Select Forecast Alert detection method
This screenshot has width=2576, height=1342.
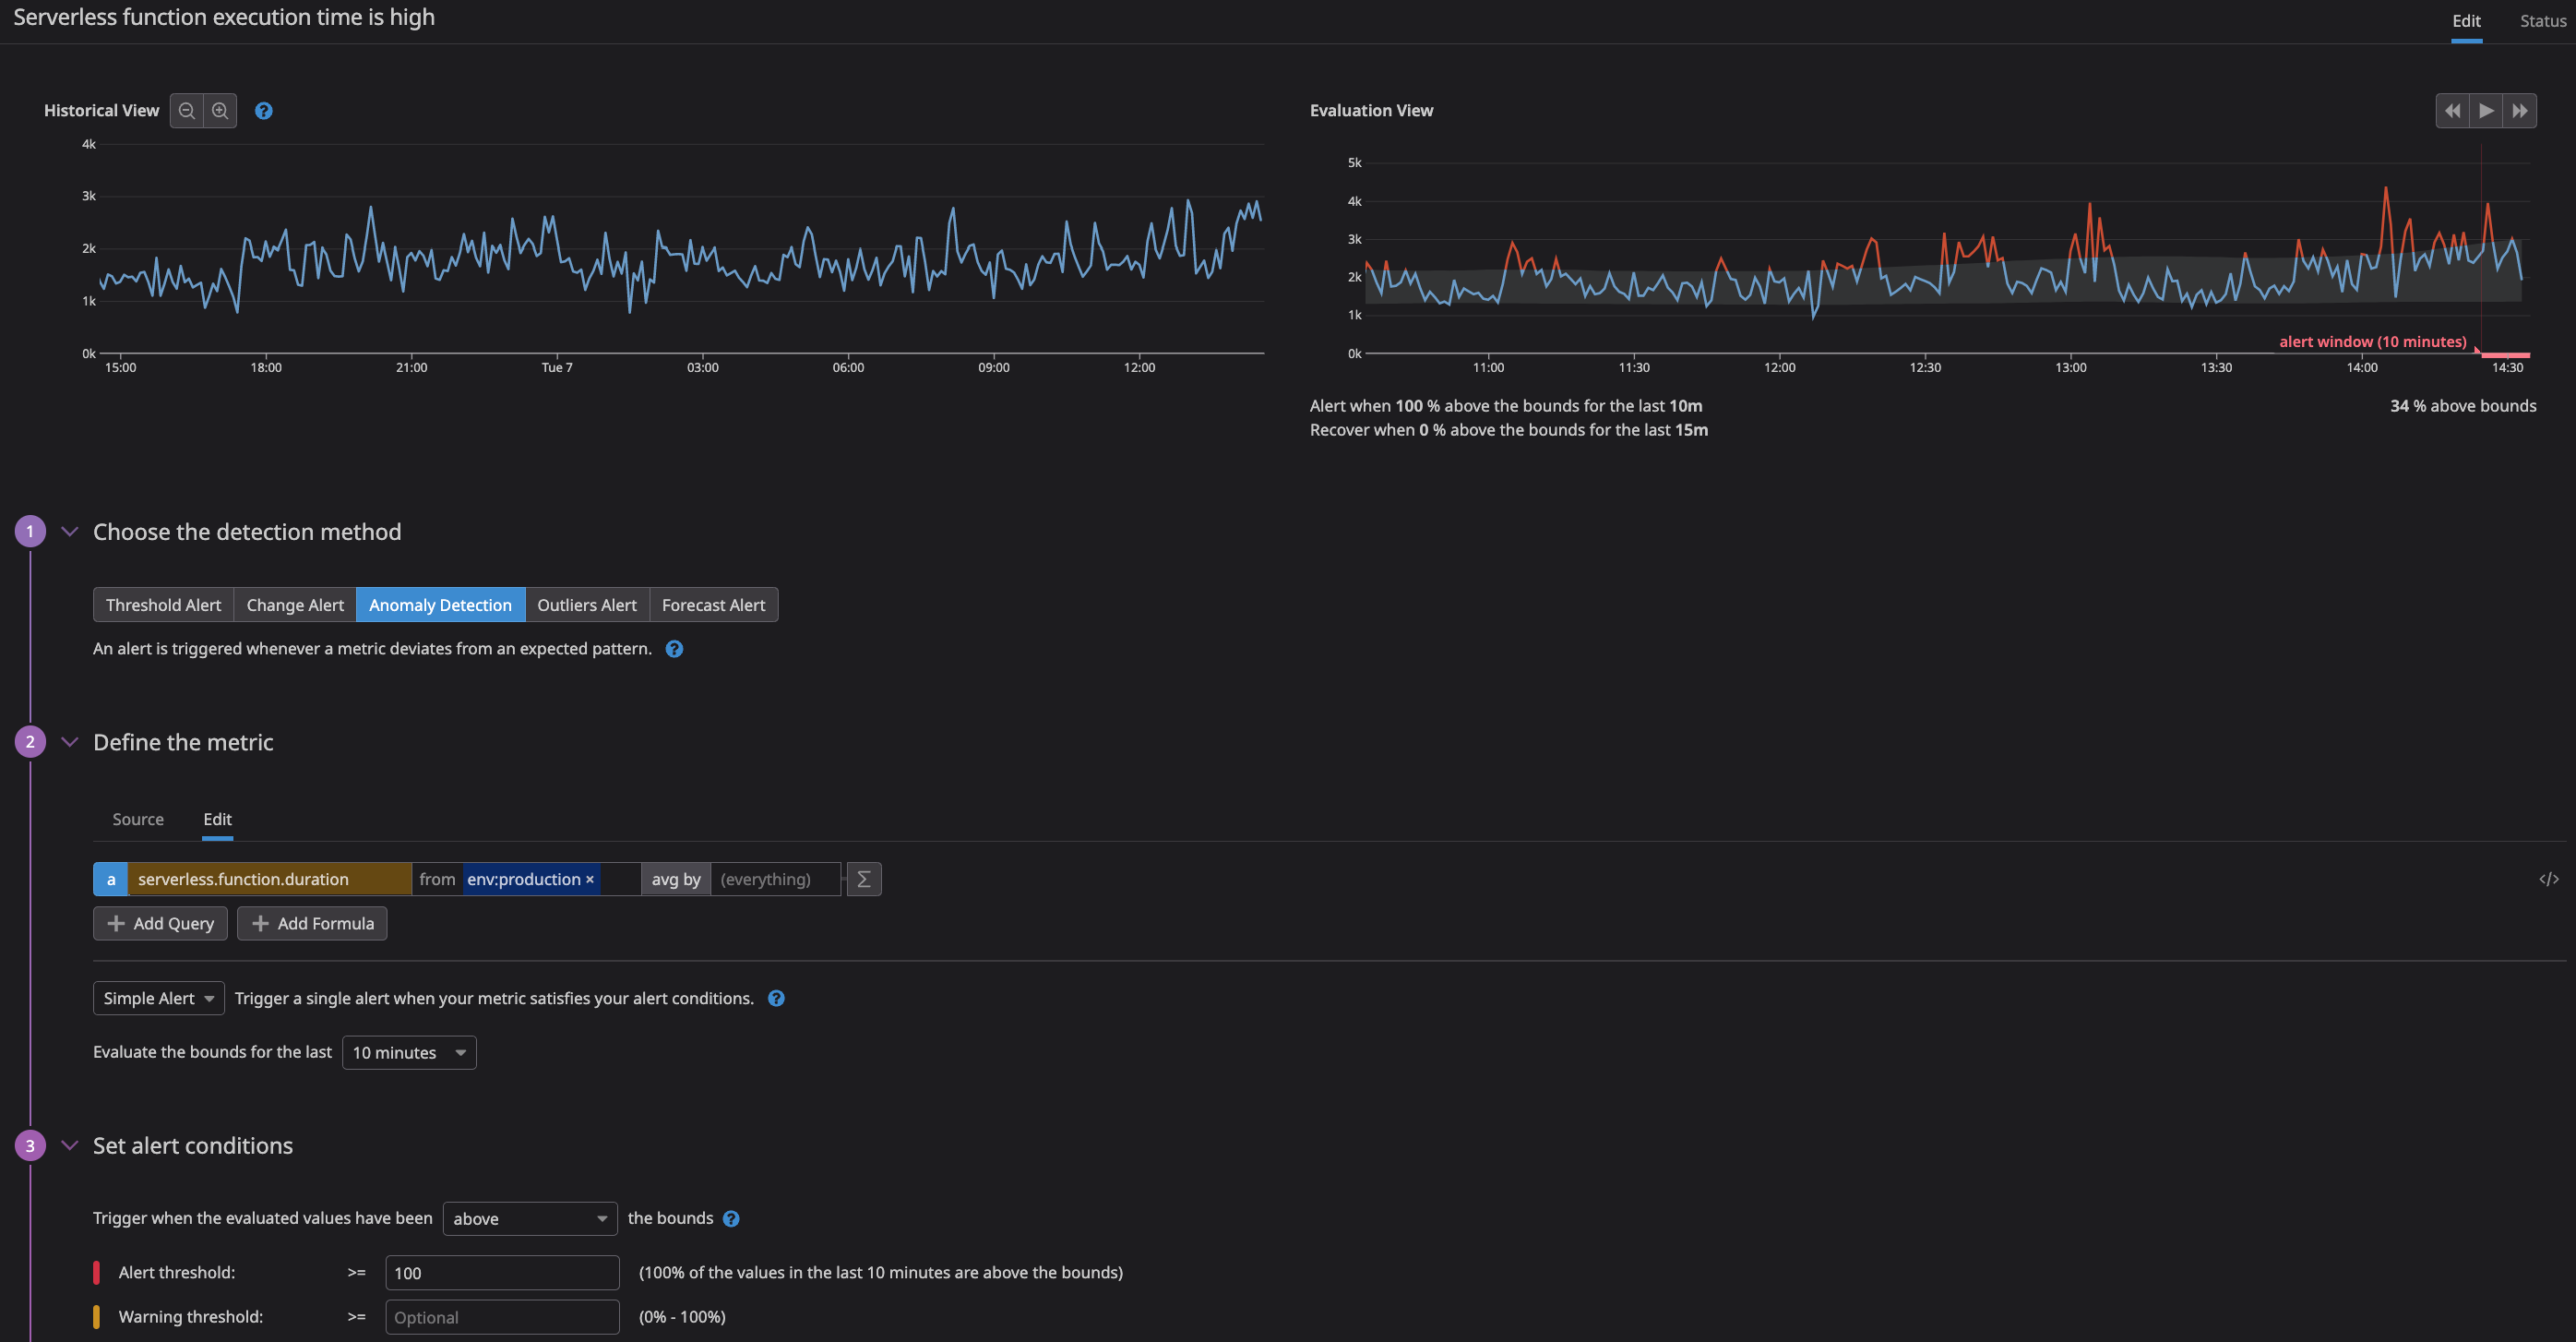(713, 605)
